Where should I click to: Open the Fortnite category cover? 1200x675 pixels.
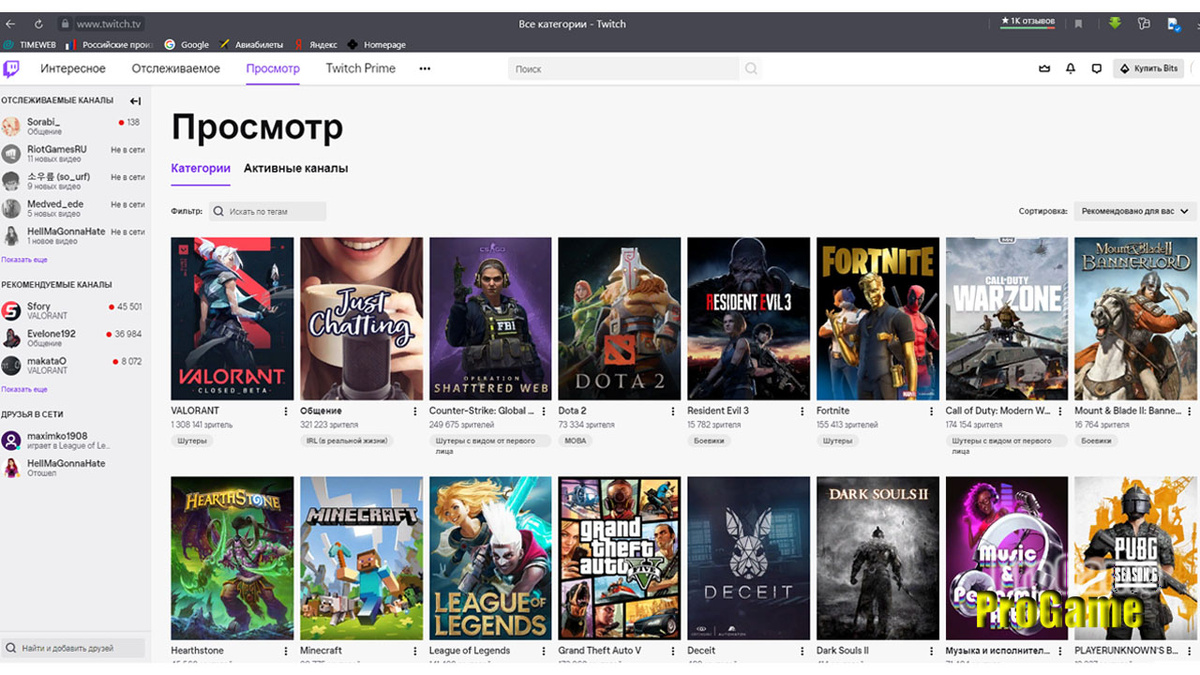[x=878, y=319]
